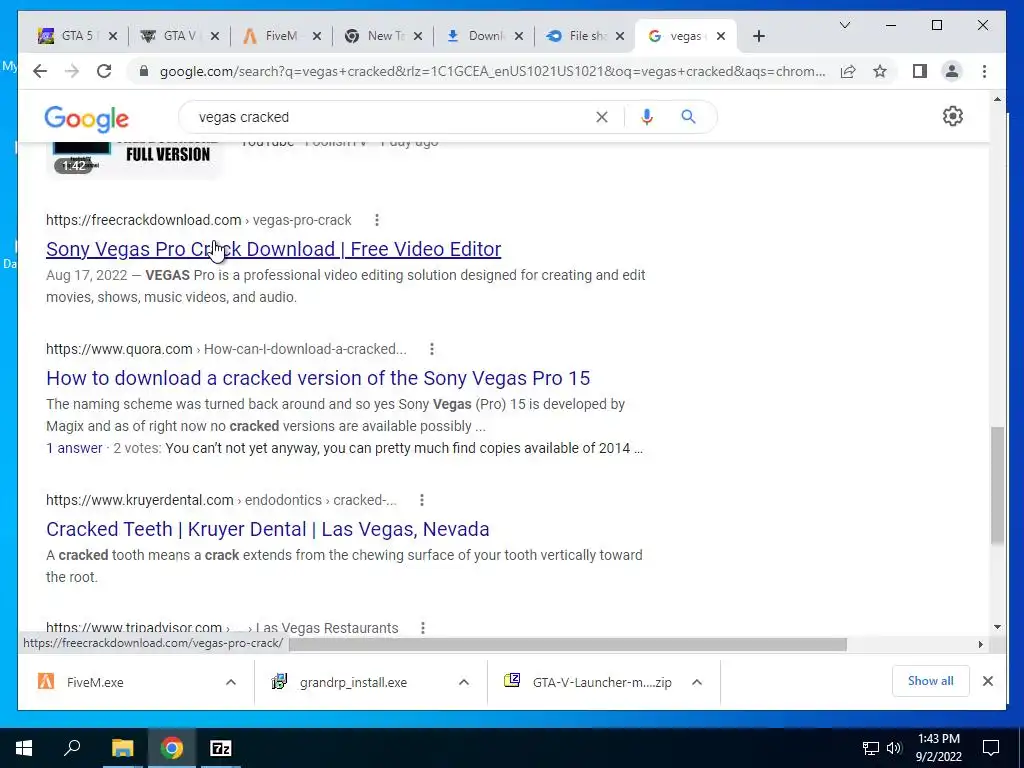Image resolution: width=1024 pixels, height=768 pixels.
Task: Switch to the Download tab
Action: click(476, 36)
